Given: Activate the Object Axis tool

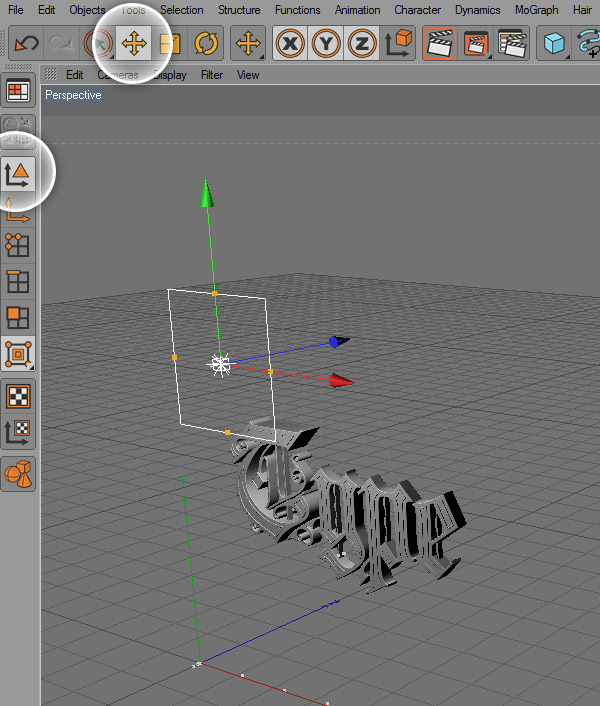Looking at the screenshot, I should click(x=18, y=210).
